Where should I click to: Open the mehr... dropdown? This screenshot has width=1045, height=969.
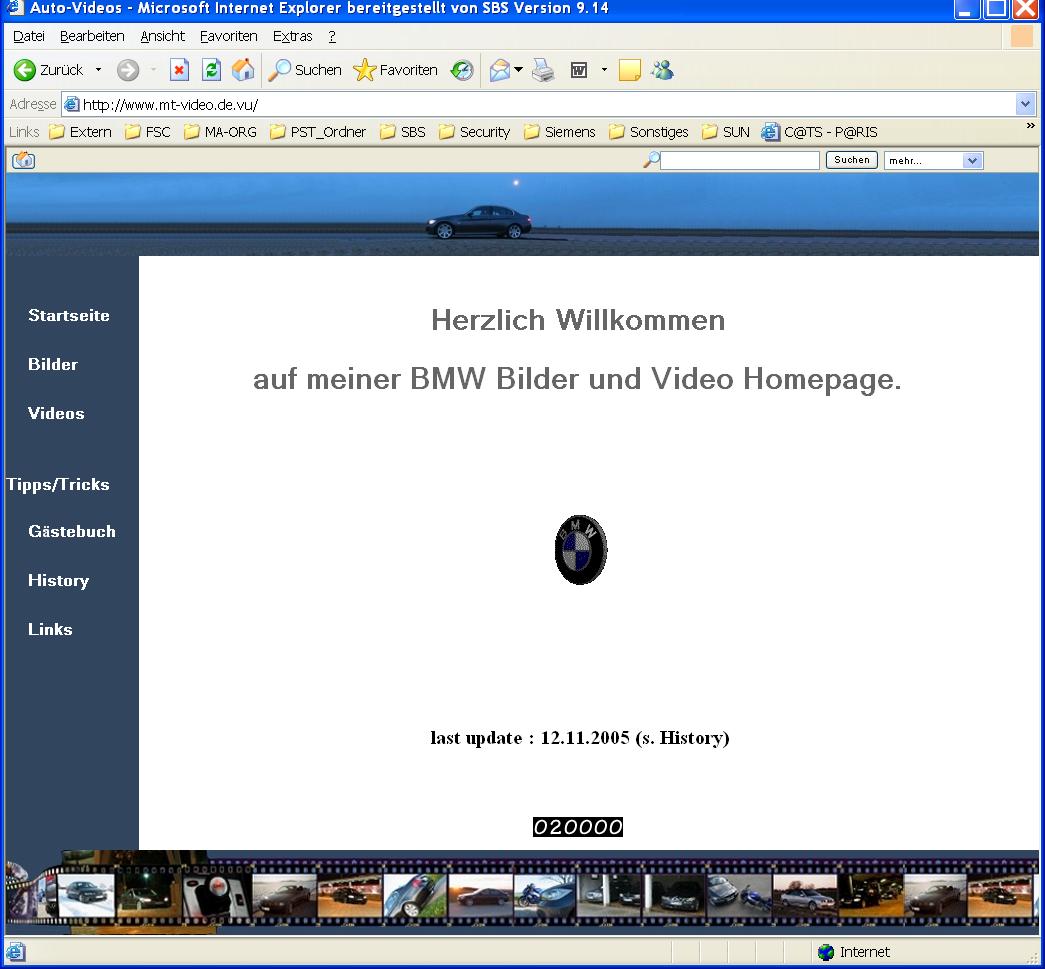[933, 161]
